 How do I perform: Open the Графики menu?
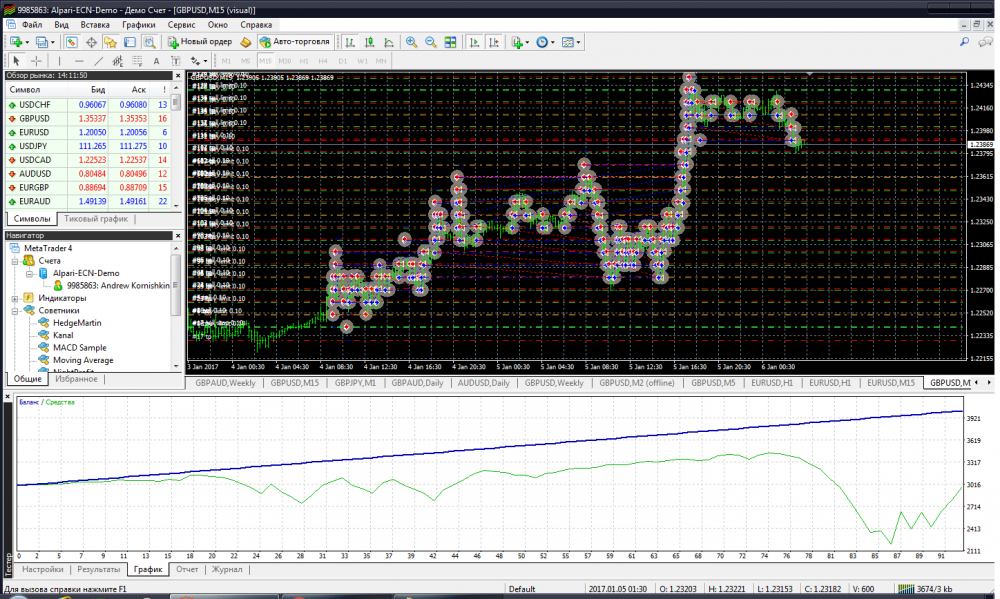pyautogui.click(x=138, y=25)
